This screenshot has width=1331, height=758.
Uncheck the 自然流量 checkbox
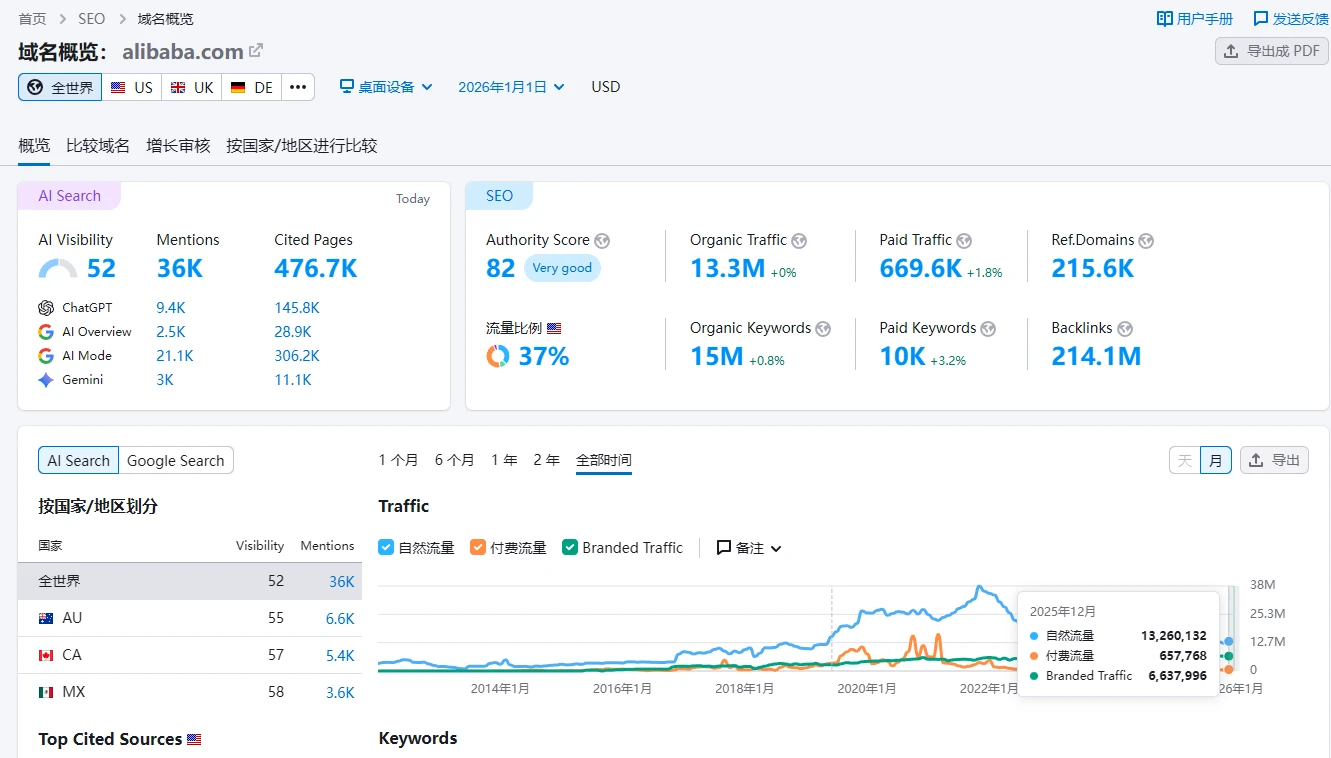click(x=386, y=548)
